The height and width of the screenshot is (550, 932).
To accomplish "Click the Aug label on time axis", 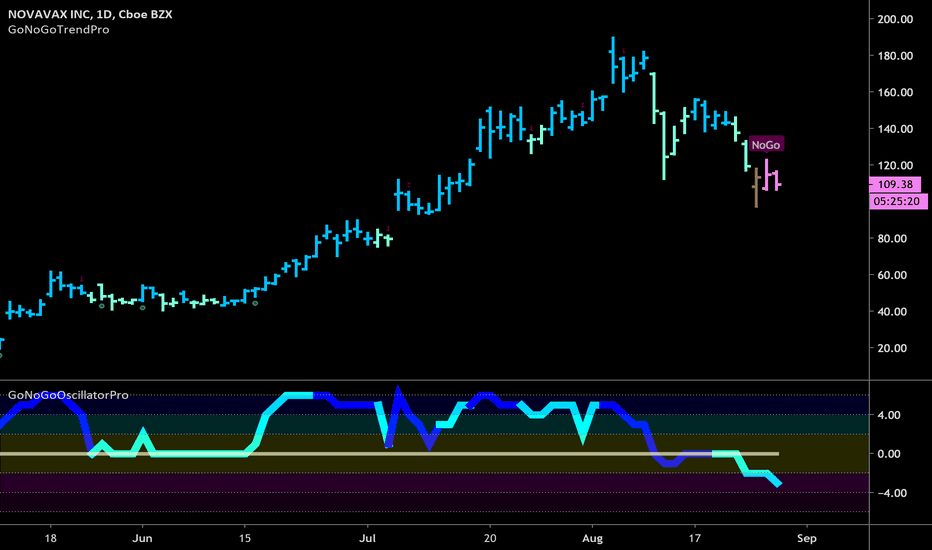I will coord(592,538).
